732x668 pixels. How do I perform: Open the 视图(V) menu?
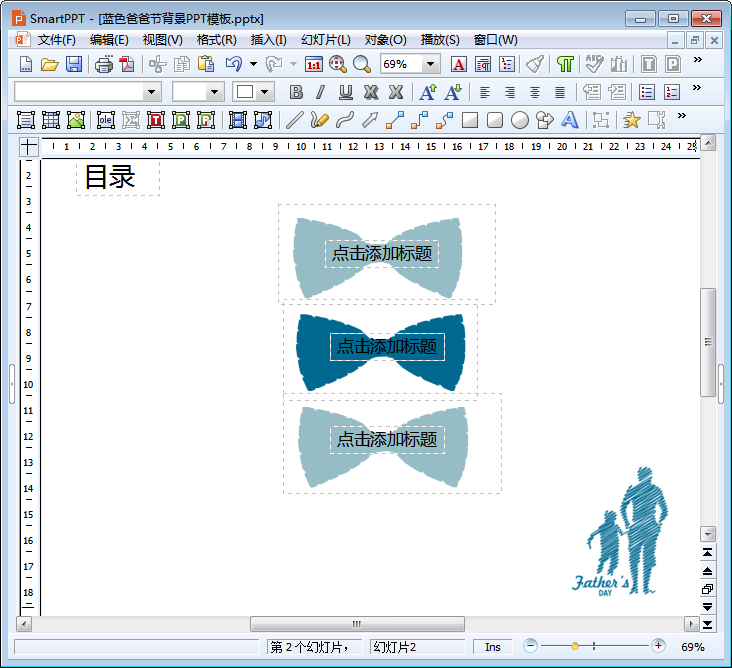click(x=162, y=40)
